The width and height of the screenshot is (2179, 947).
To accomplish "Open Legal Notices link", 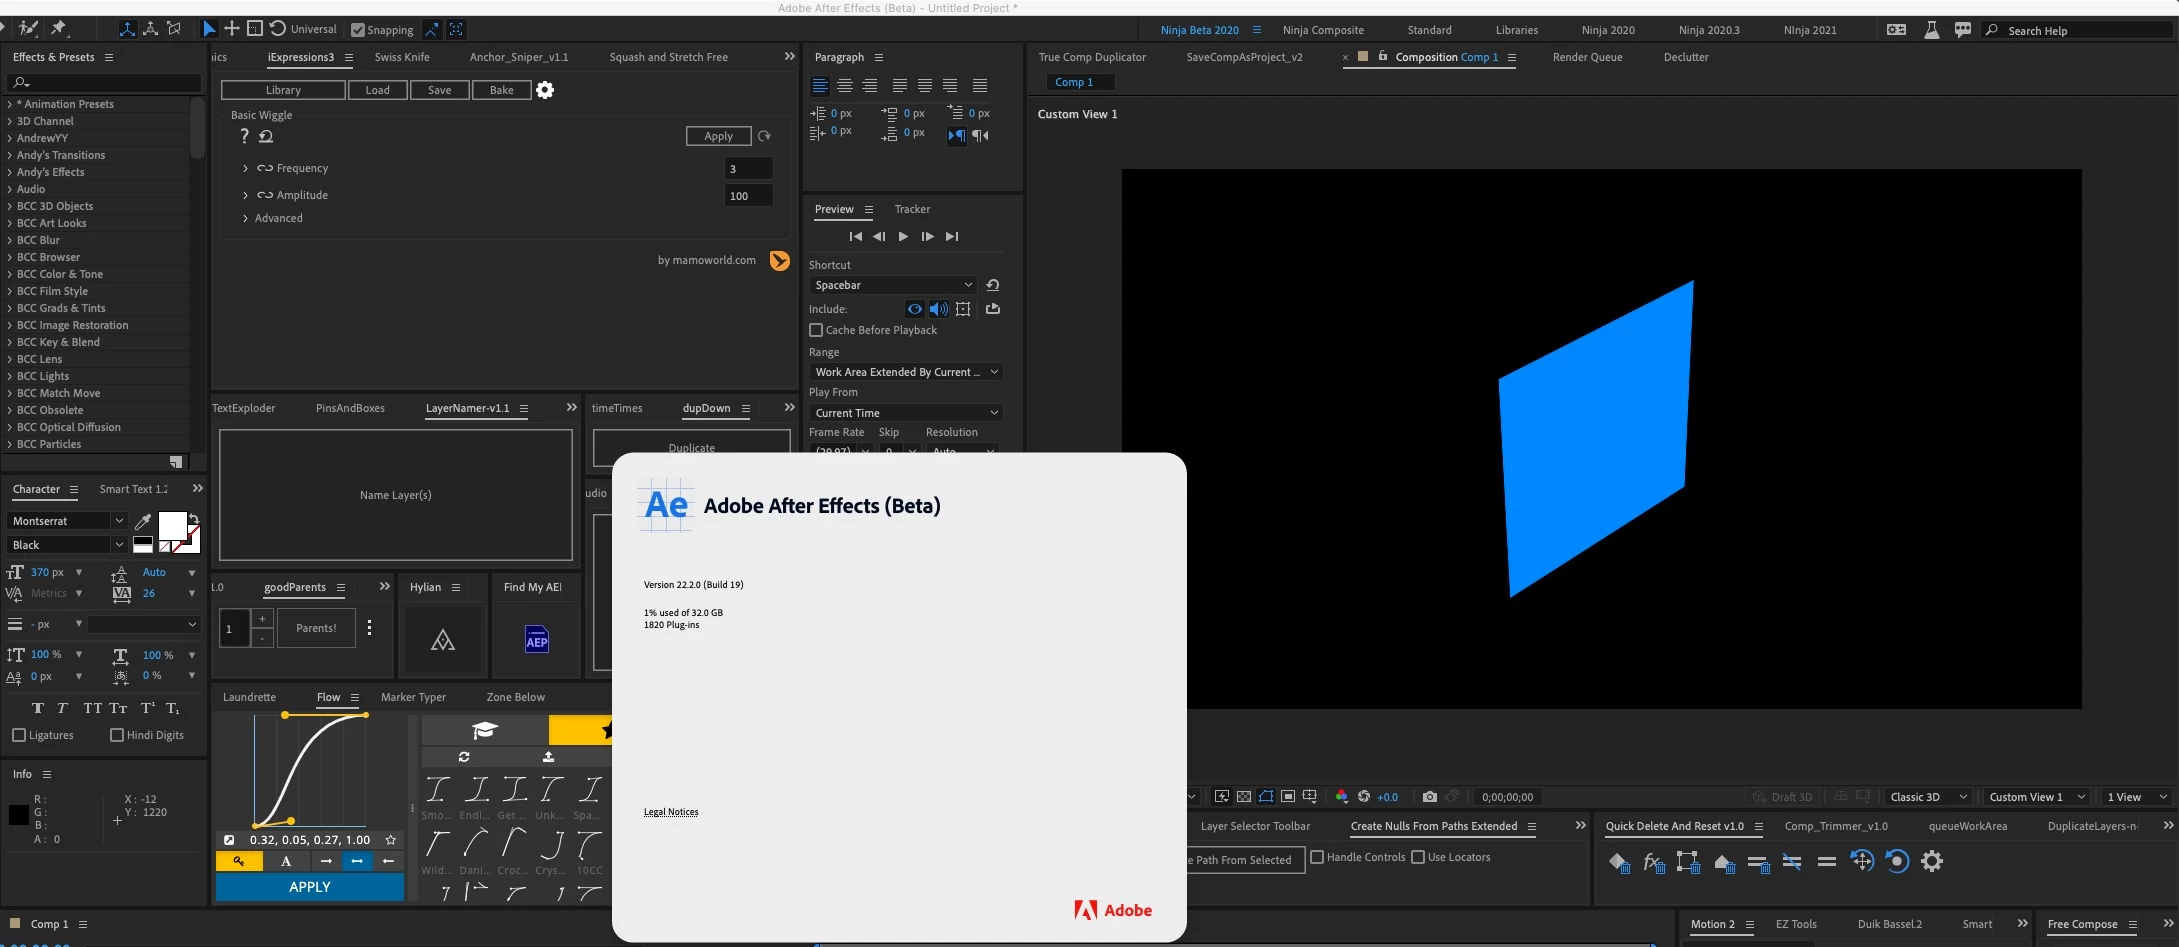I will pos(671,812).
